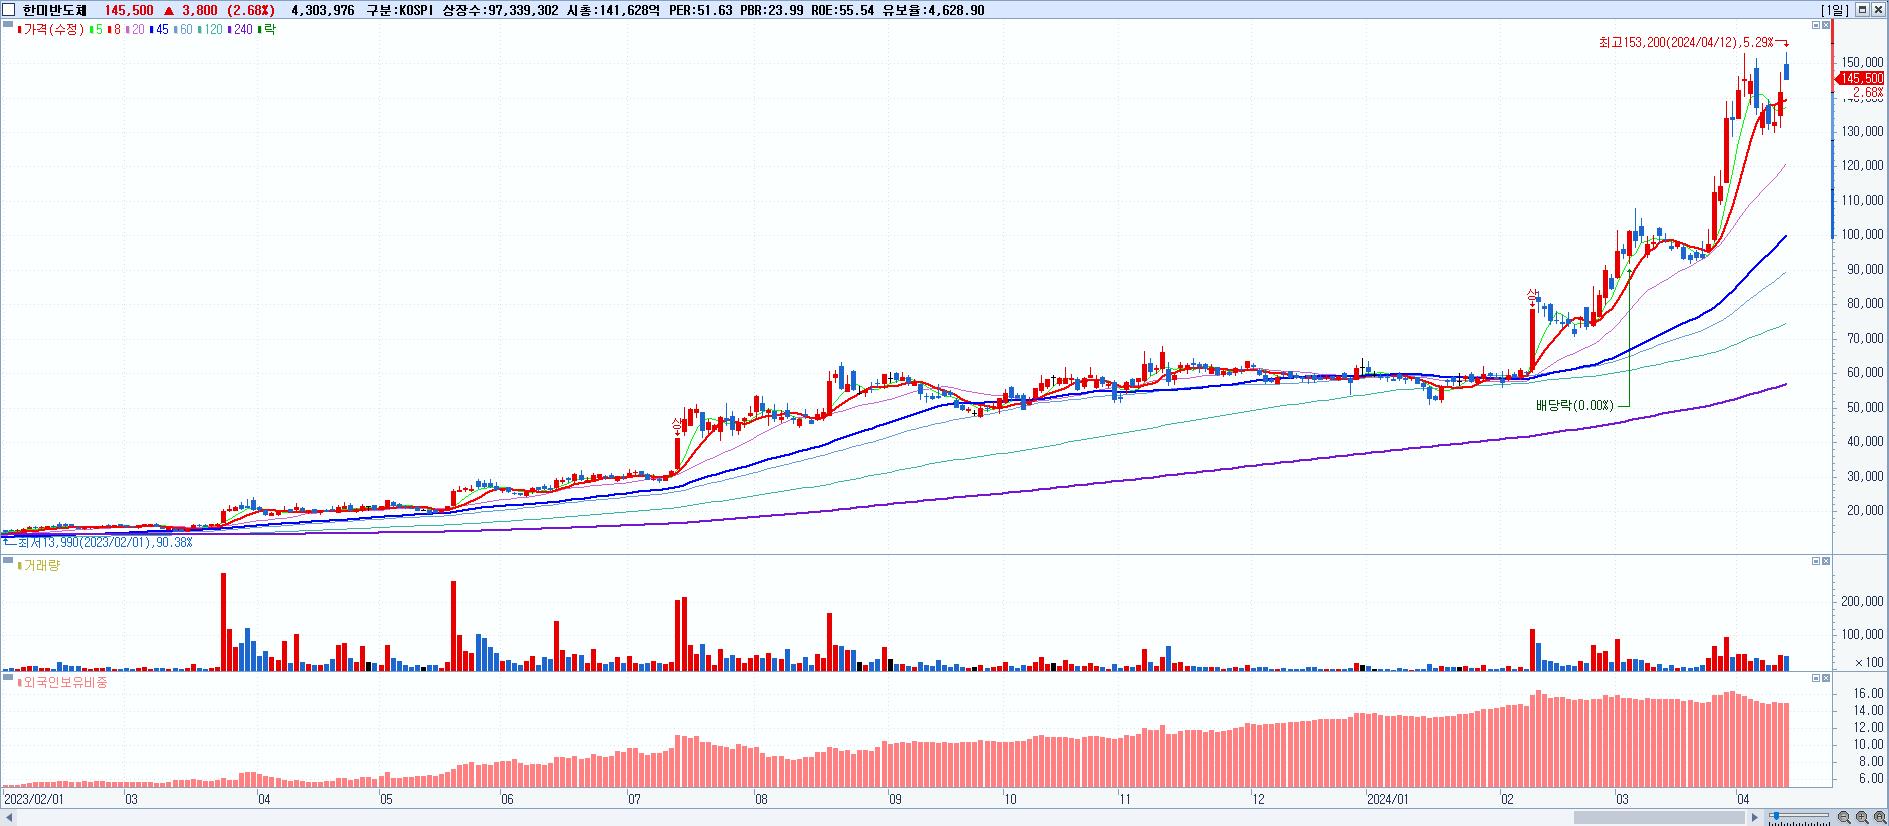Click the horizontal scrollbar thumb at bottom
This screenshot has width=1889, height=826.
(1659, 818)
